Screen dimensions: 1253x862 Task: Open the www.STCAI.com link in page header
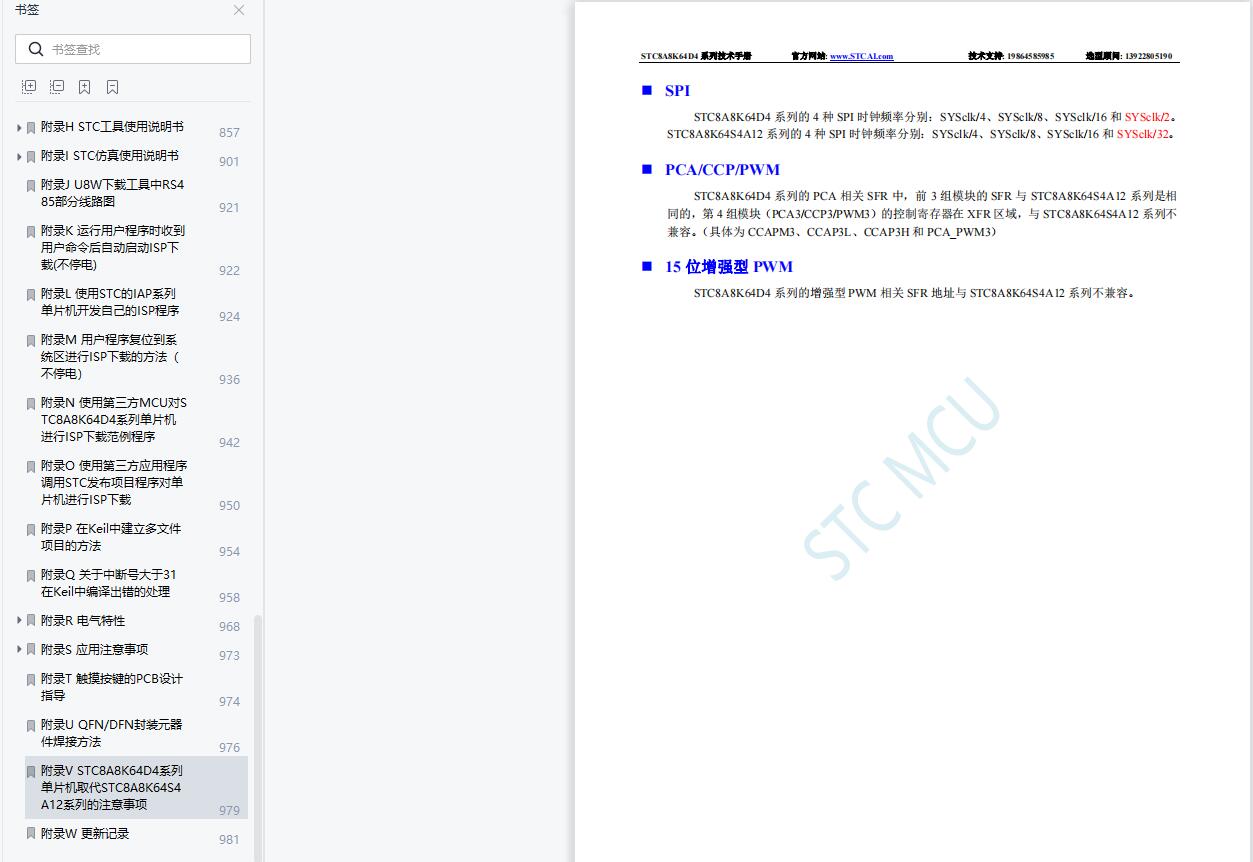(861, 56)
